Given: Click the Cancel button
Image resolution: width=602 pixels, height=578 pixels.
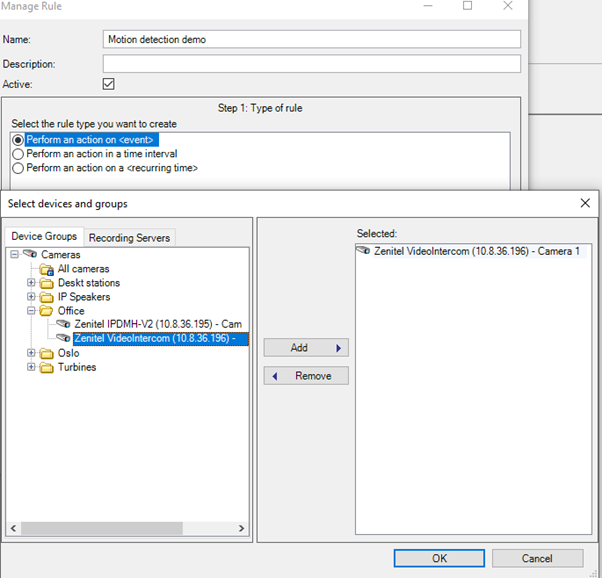Looking at the screenshot, I should click(538, 558).
